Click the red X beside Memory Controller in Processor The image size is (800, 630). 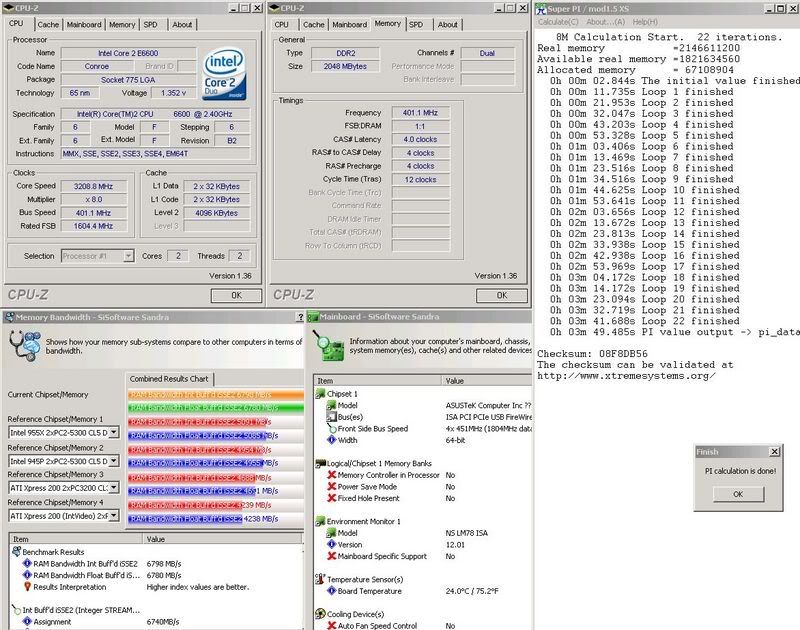[x=331, y=475]
